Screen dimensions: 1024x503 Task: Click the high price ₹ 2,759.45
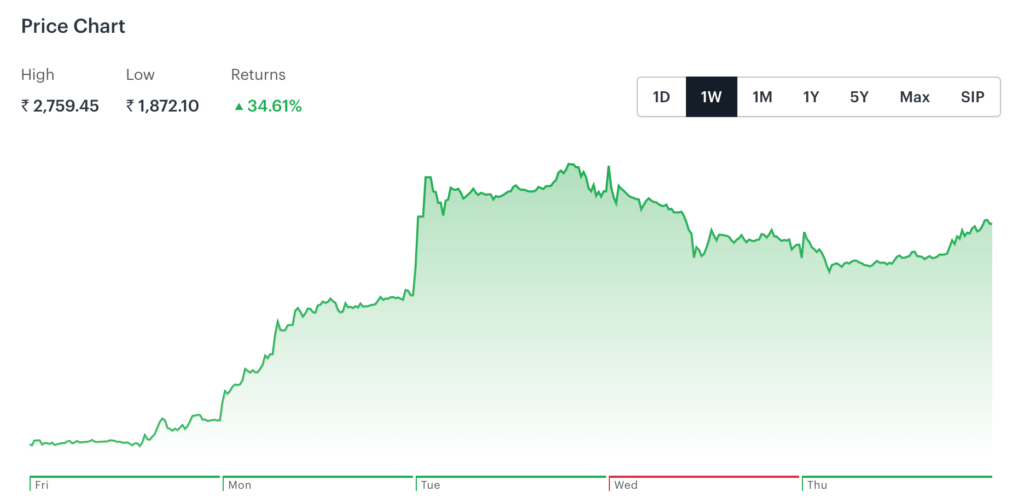pyautogui.click(x=60, y=106)
